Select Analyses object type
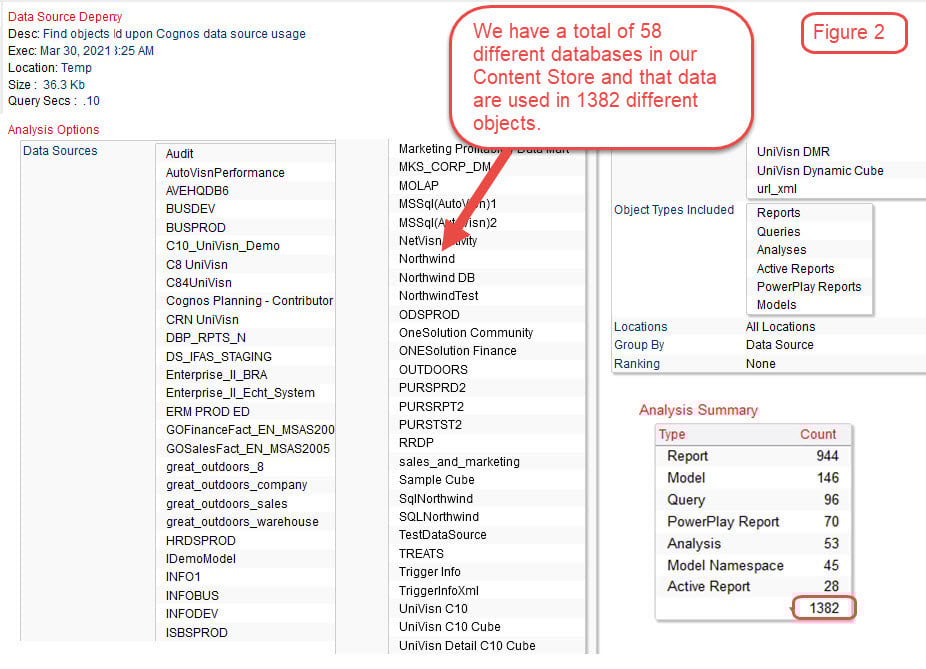 (781, 250)
